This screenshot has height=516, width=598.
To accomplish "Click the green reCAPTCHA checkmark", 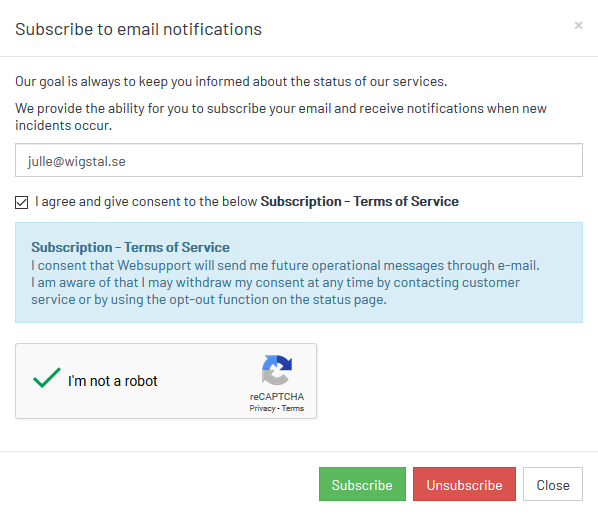I will coord(47,378).
